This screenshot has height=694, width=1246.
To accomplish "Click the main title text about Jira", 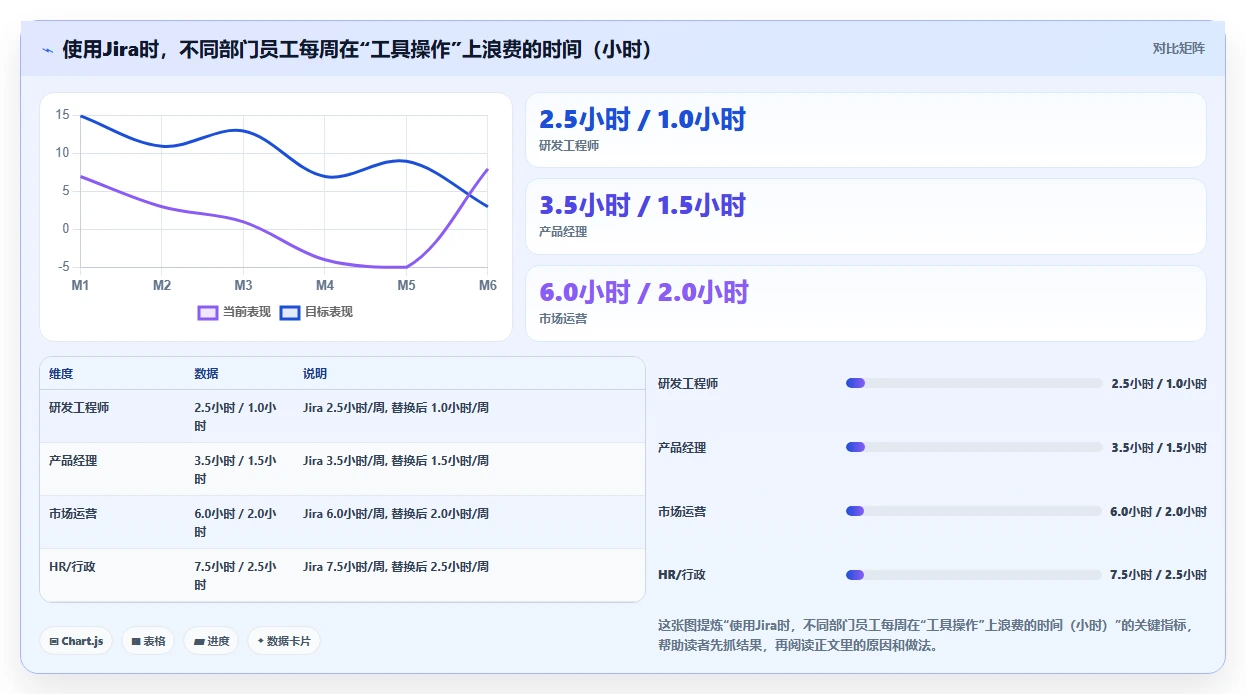I will [x=358, y=50].
